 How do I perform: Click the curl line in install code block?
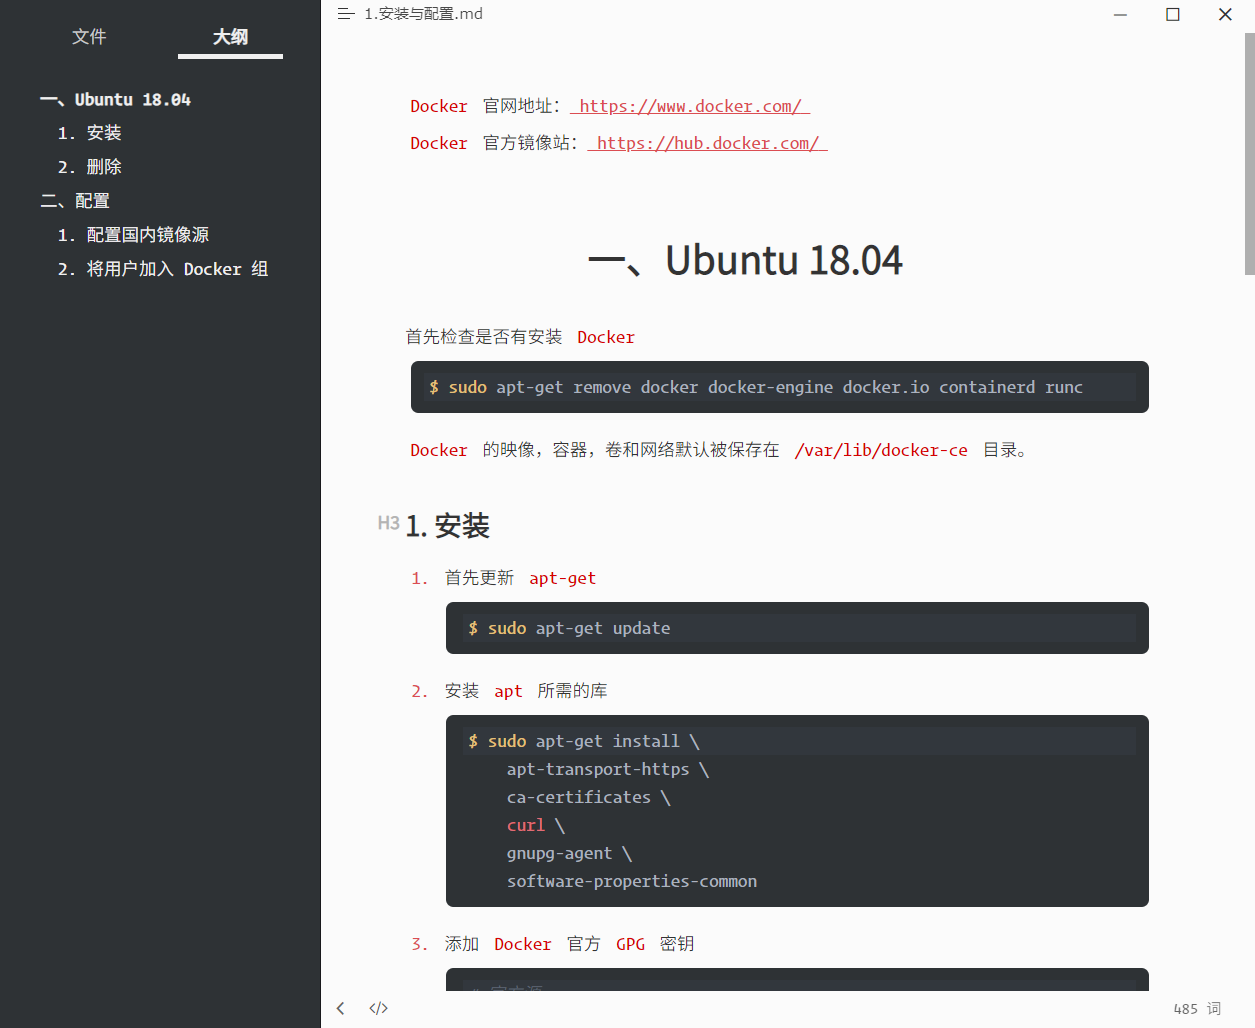coord(536,825)
